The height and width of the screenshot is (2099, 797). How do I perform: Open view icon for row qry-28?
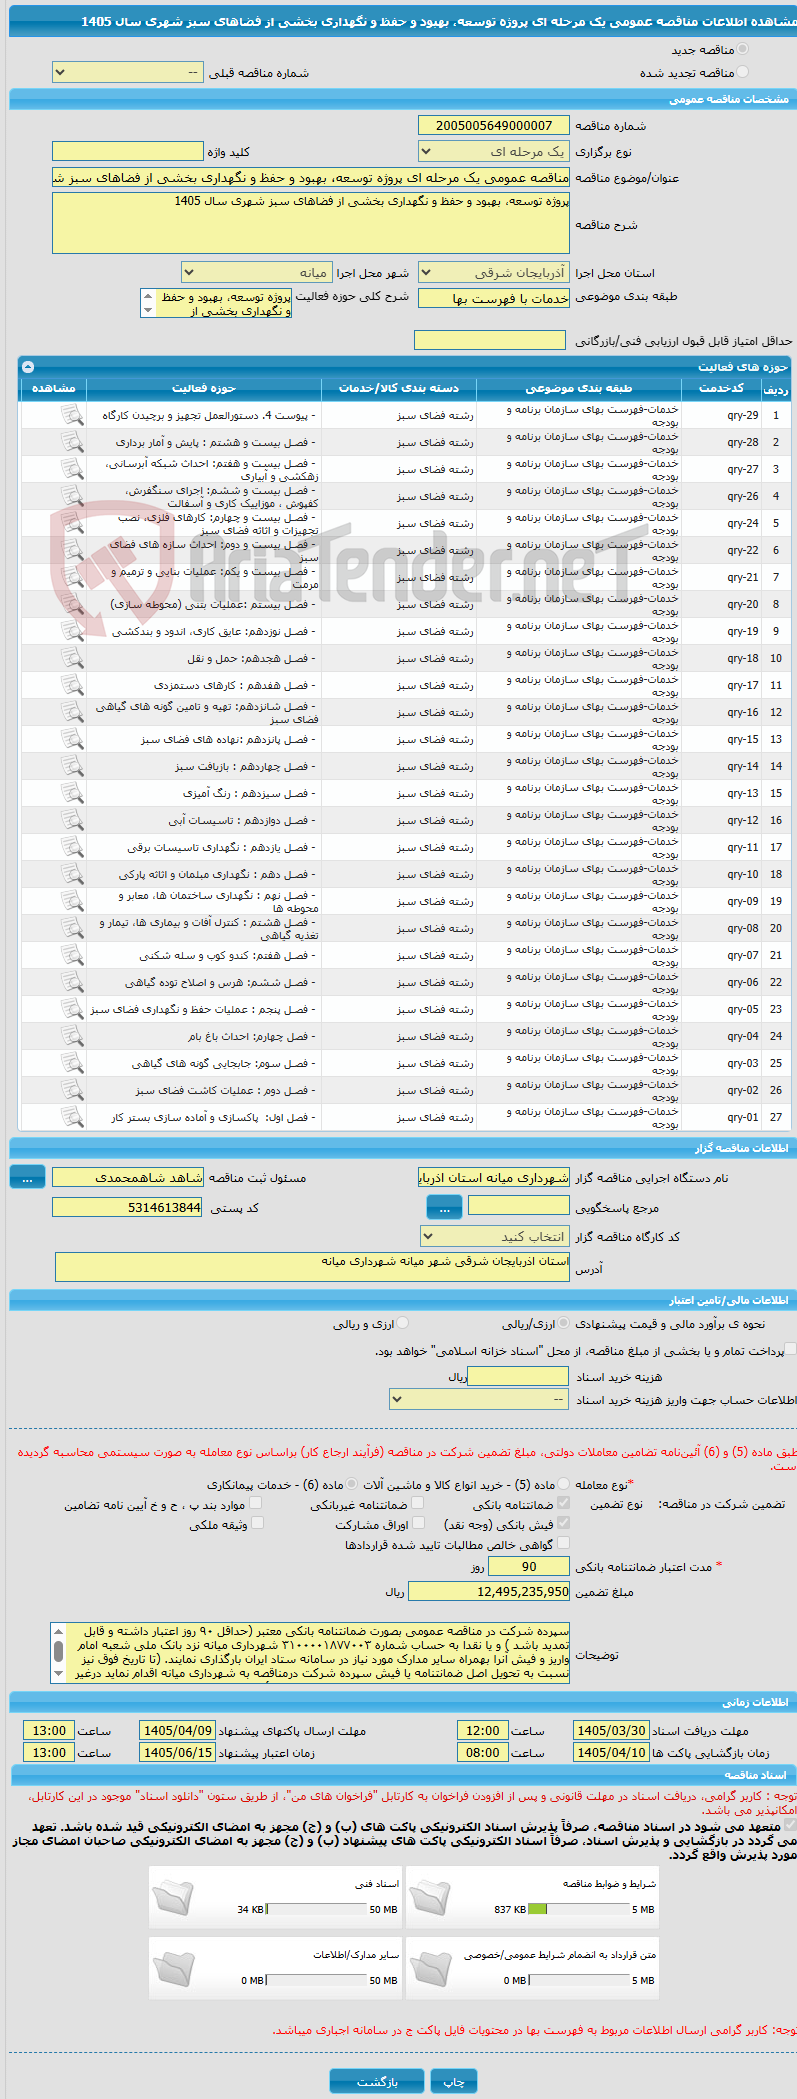click(72, 442)
